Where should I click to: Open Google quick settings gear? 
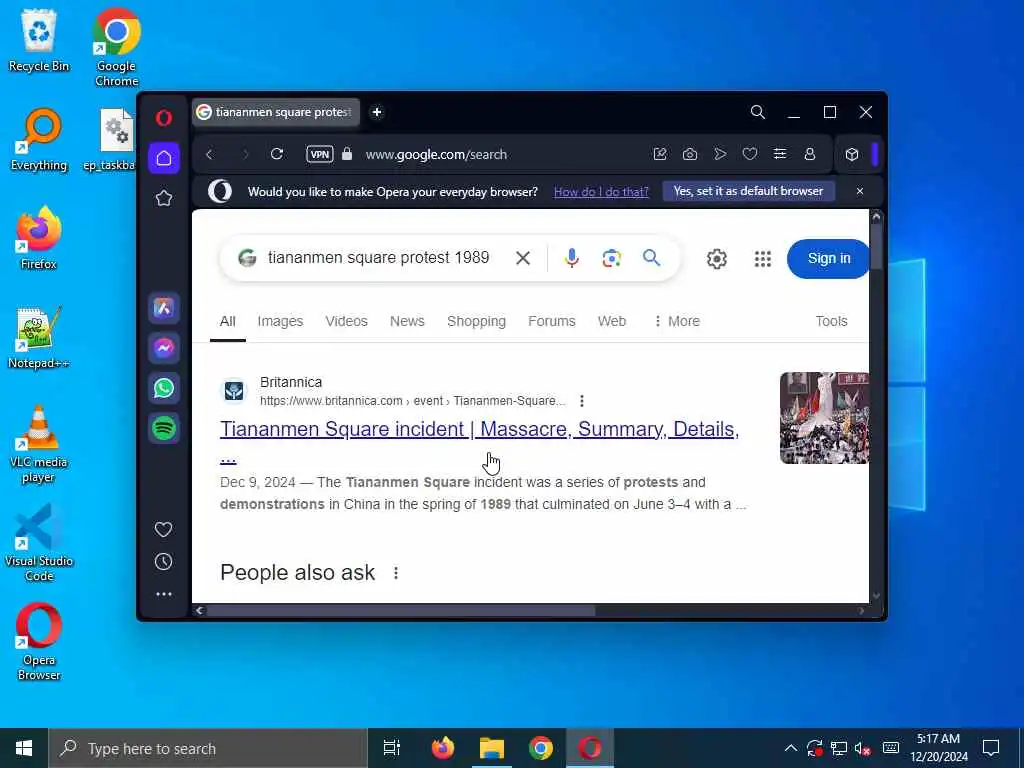pyautogui.click(x=716, y=259)
